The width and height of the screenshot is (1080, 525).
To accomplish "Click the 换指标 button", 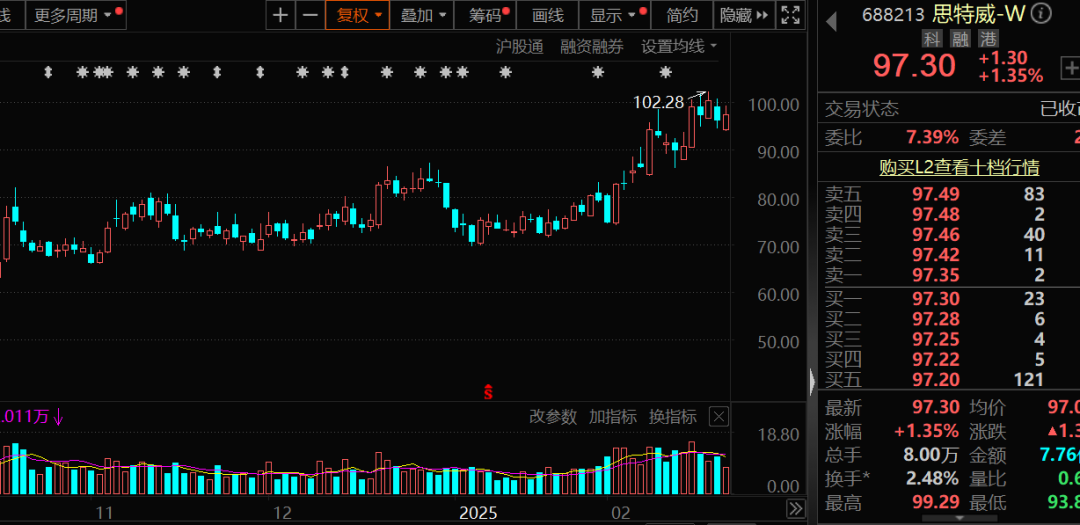I will pyautogui.click(x=672, y=417).
